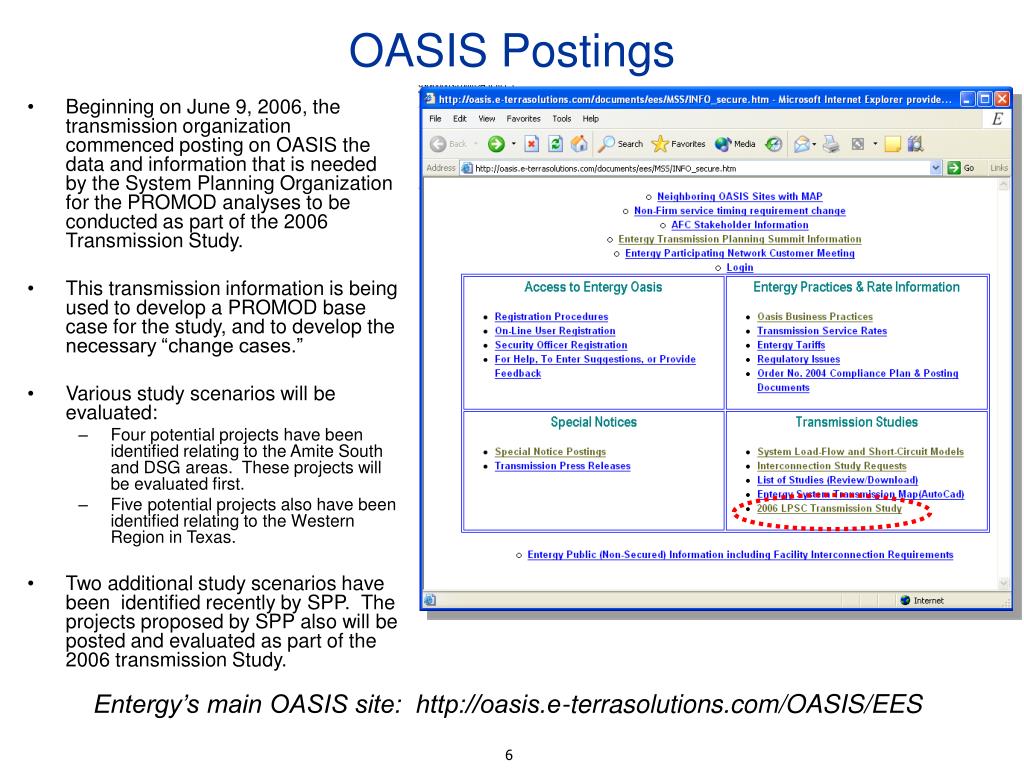1024x768 pixels.
Task: Click the Internet zone status indicator
Action: click(921, 600)
